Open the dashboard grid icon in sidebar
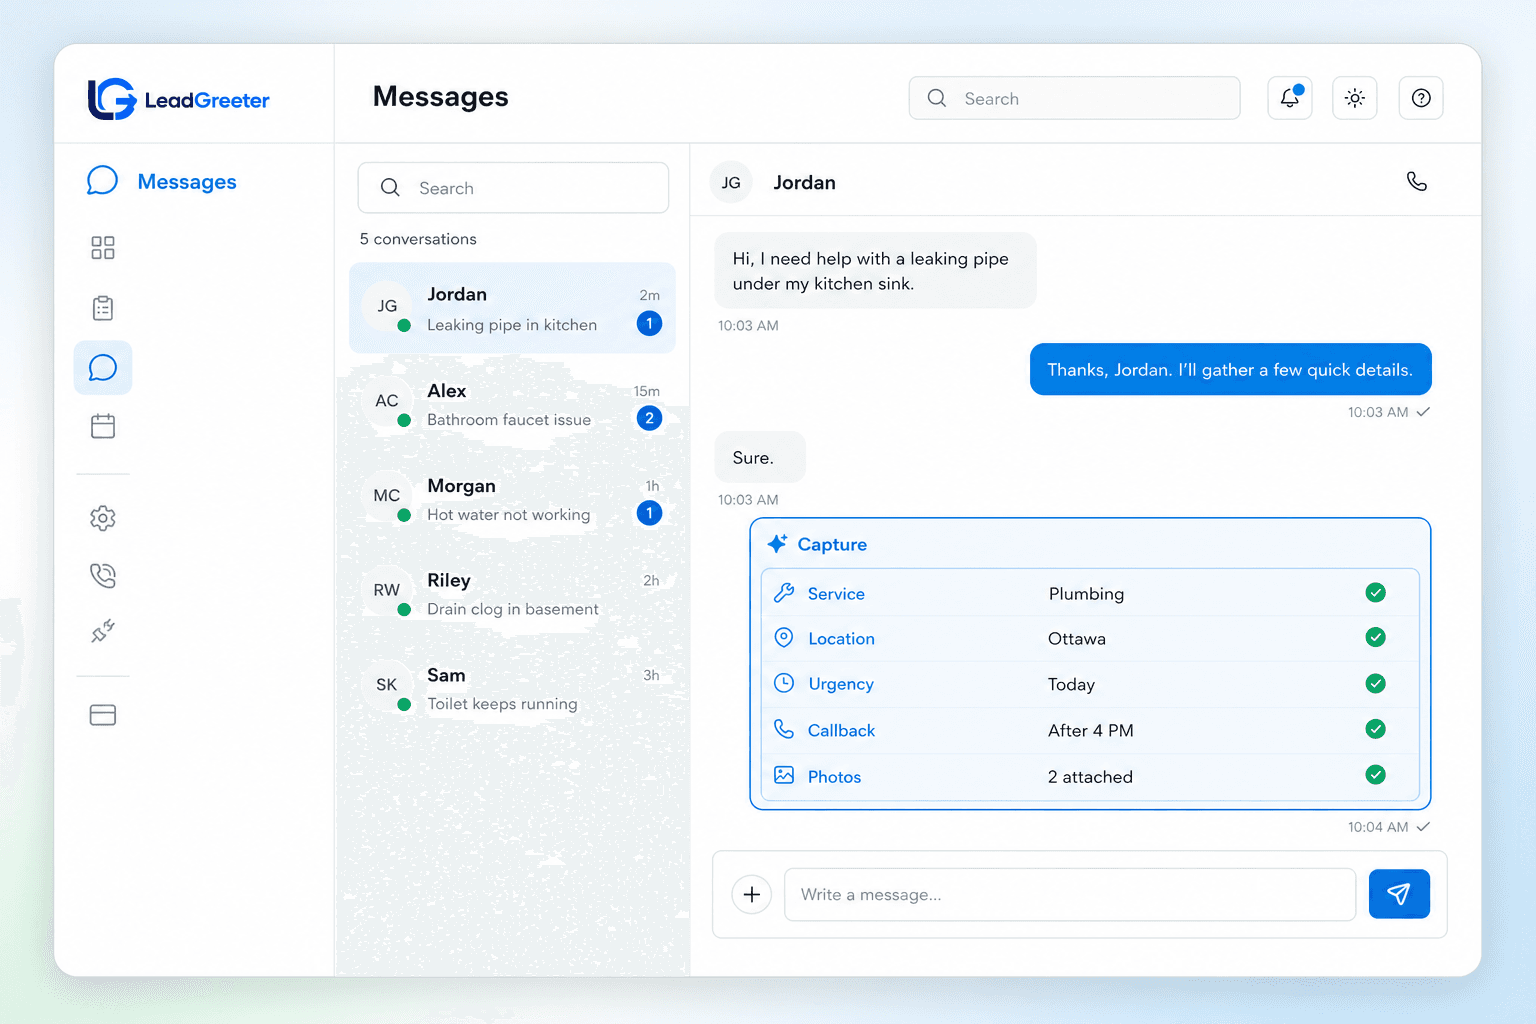1536x1024 pixels. point(103,248)
